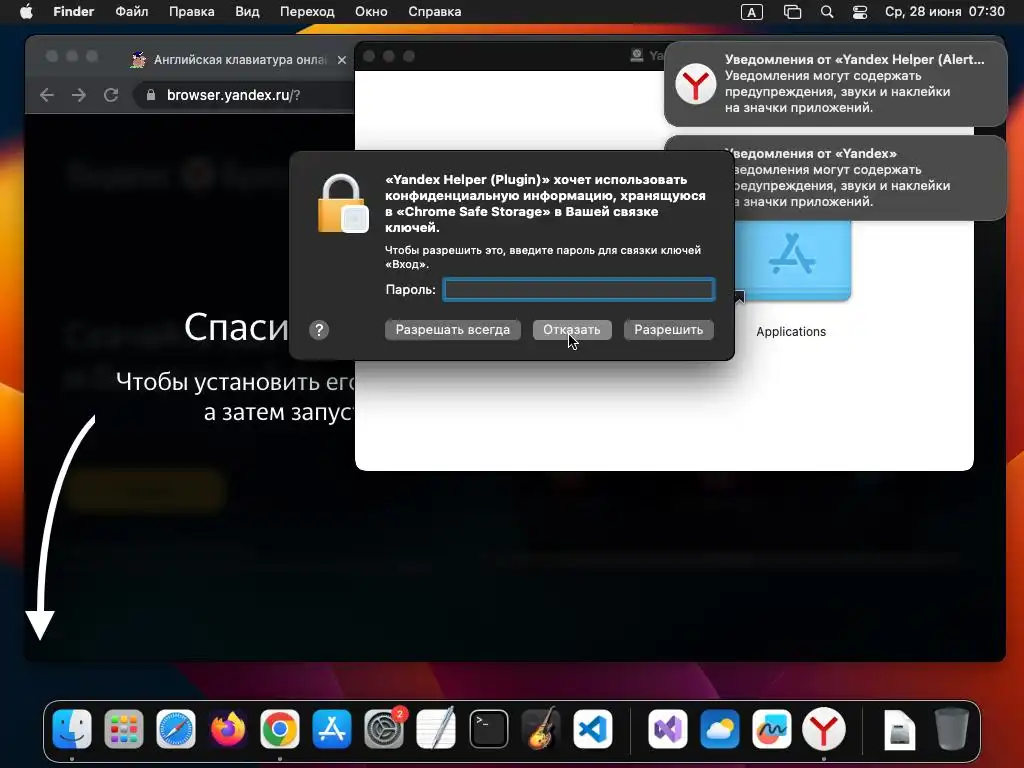This screenshot has width=1024, height=768.
Task: Focus the Пароль input field
Action: pyautogui.click(x=579, y=289)
